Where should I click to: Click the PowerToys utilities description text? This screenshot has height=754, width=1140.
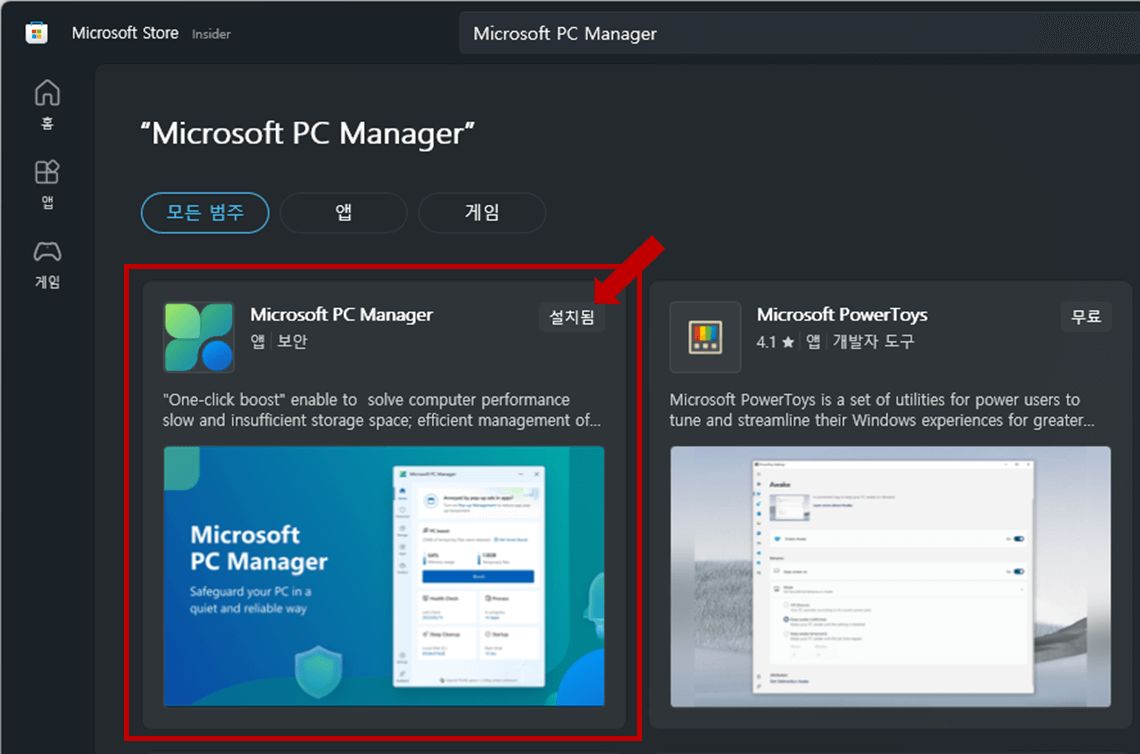pos(881,410)
